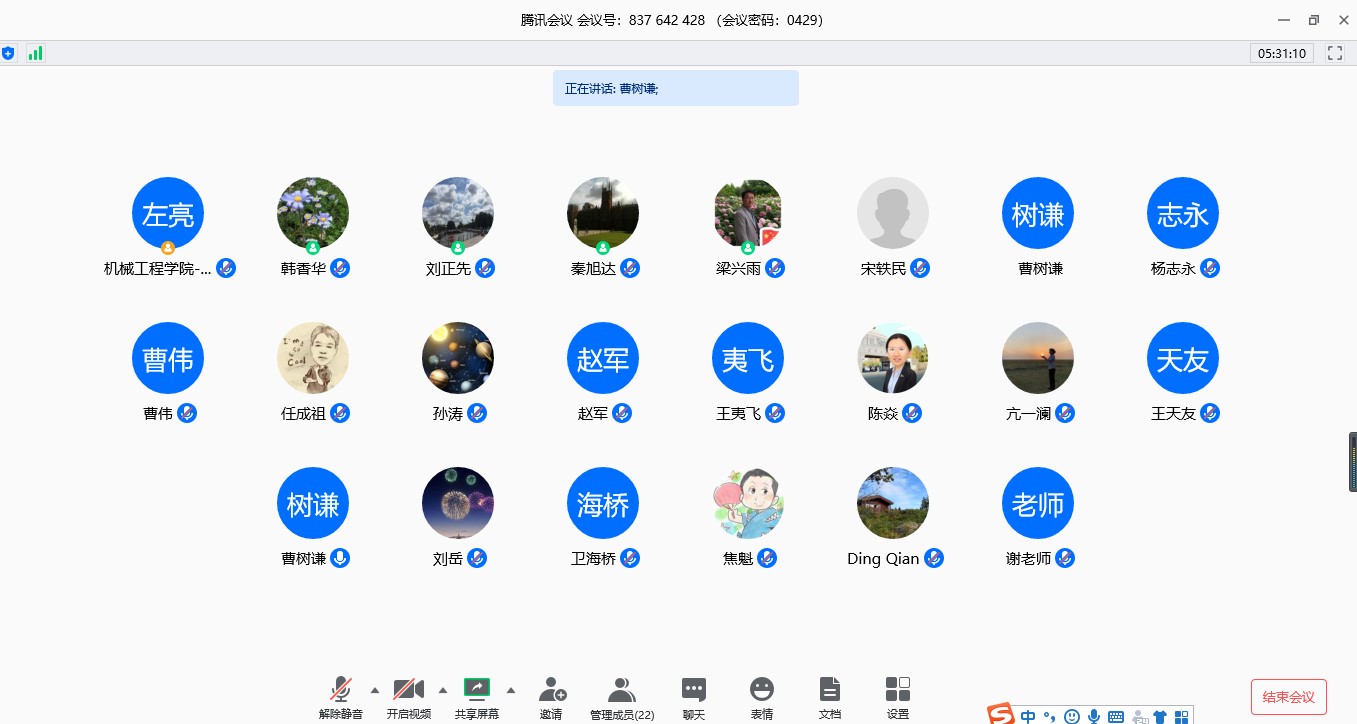The width and height of the screenshot is (1357, 724).
Task: Select 刘岳's fireworks avatar
Action: click(458, 503)
